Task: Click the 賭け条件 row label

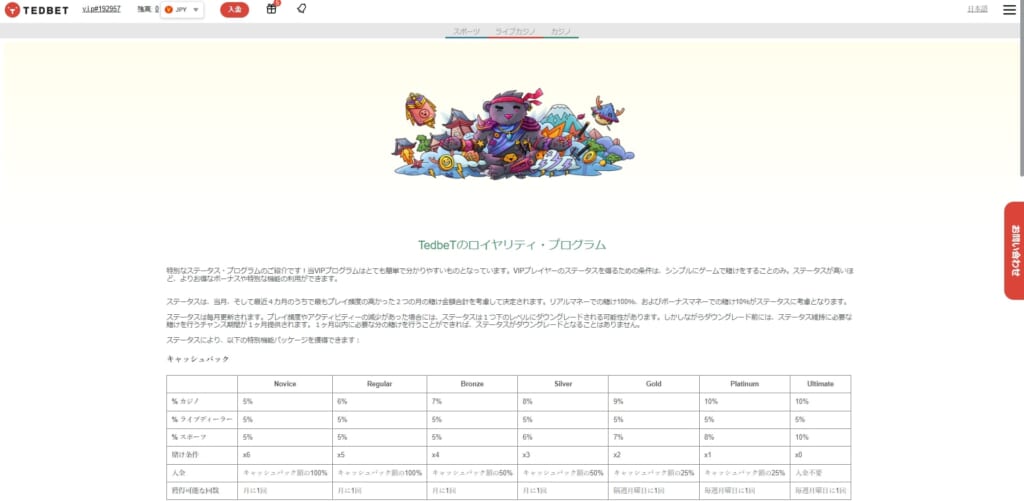Action: point(202,455)
